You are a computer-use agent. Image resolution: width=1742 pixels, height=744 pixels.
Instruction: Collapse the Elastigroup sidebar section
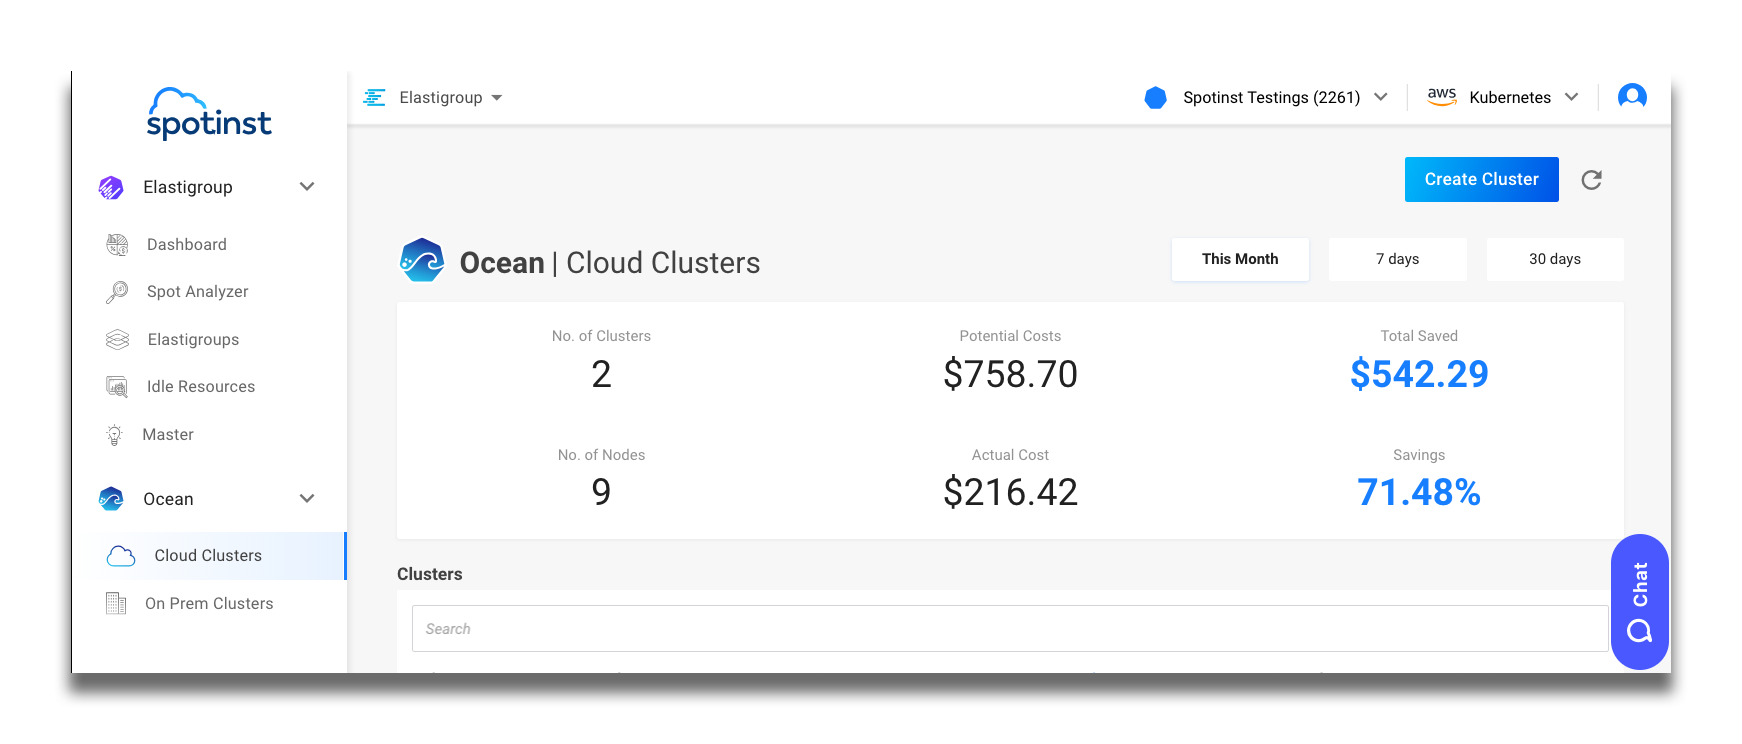[307, 187]
